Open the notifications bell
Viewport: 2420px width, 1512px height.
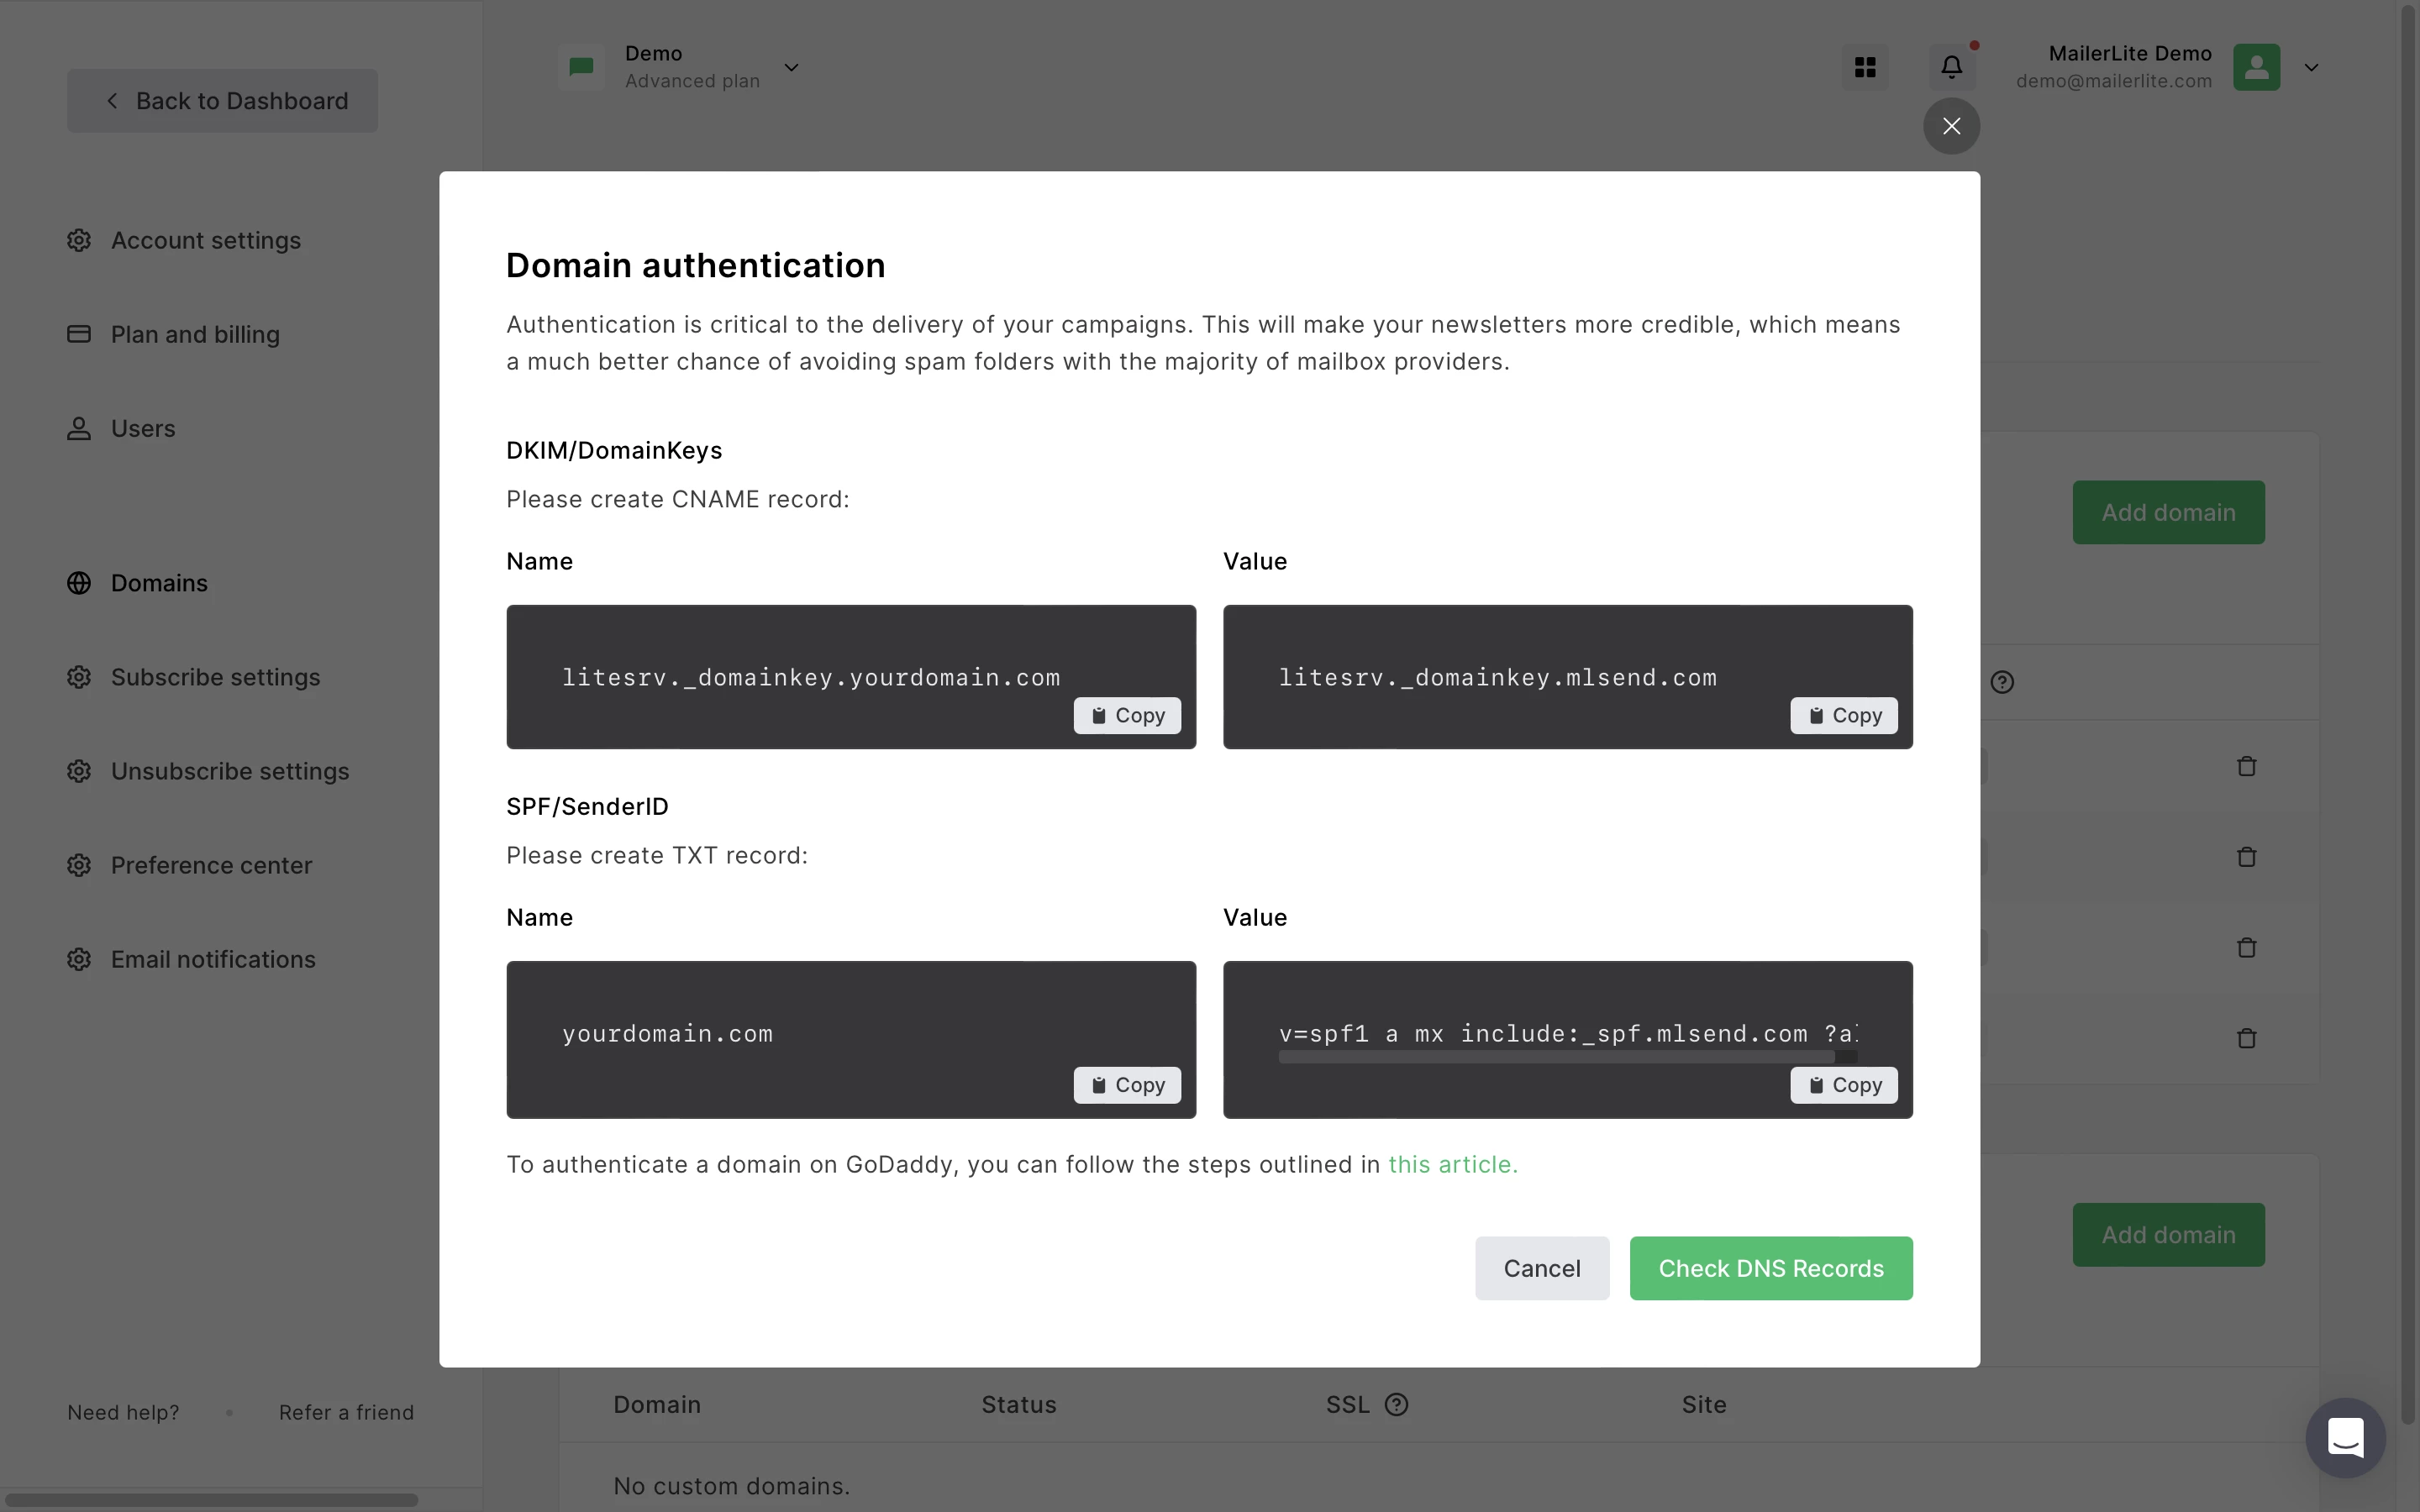coord(1951,67)
